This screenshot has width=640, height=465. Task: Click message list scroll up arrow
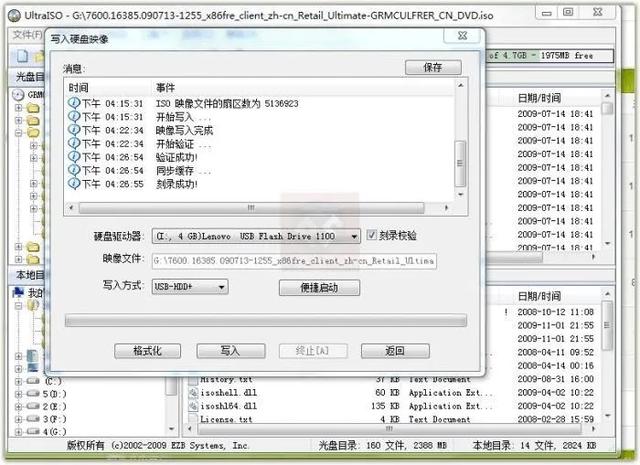[460, 85]
